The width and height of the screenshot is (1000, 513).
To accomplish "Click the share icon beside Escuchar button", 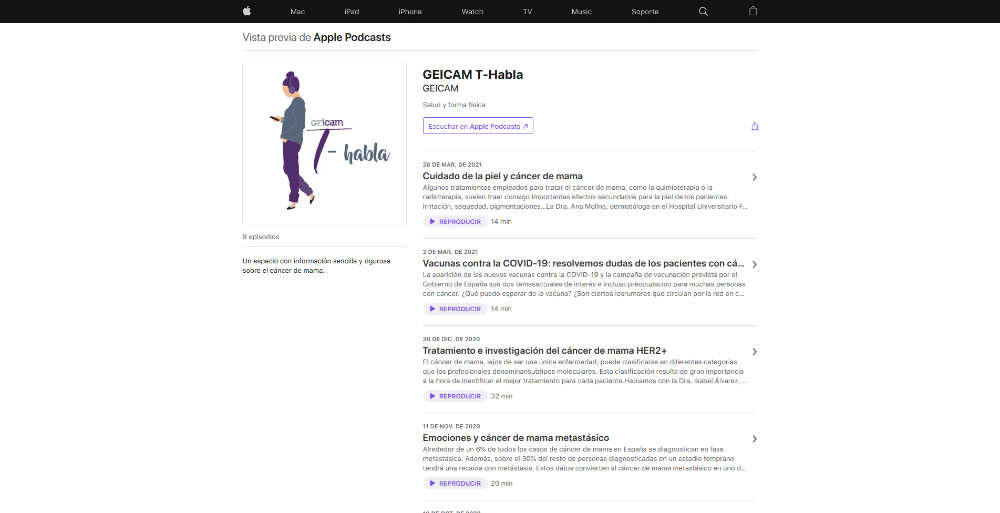I will click(754, 126).
